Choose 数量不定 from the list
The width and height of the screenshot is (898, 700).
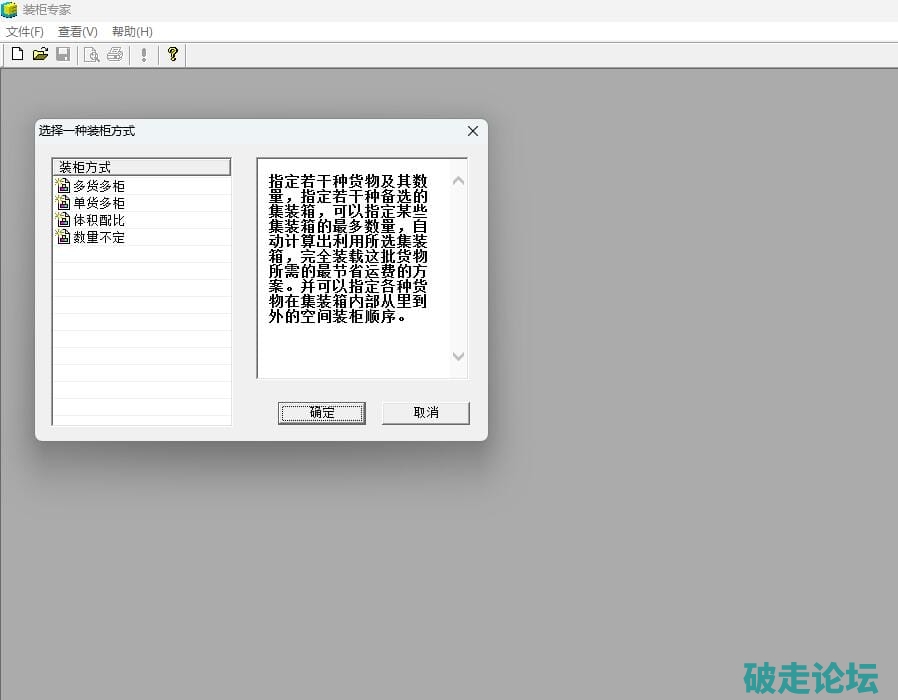(99, 238)
